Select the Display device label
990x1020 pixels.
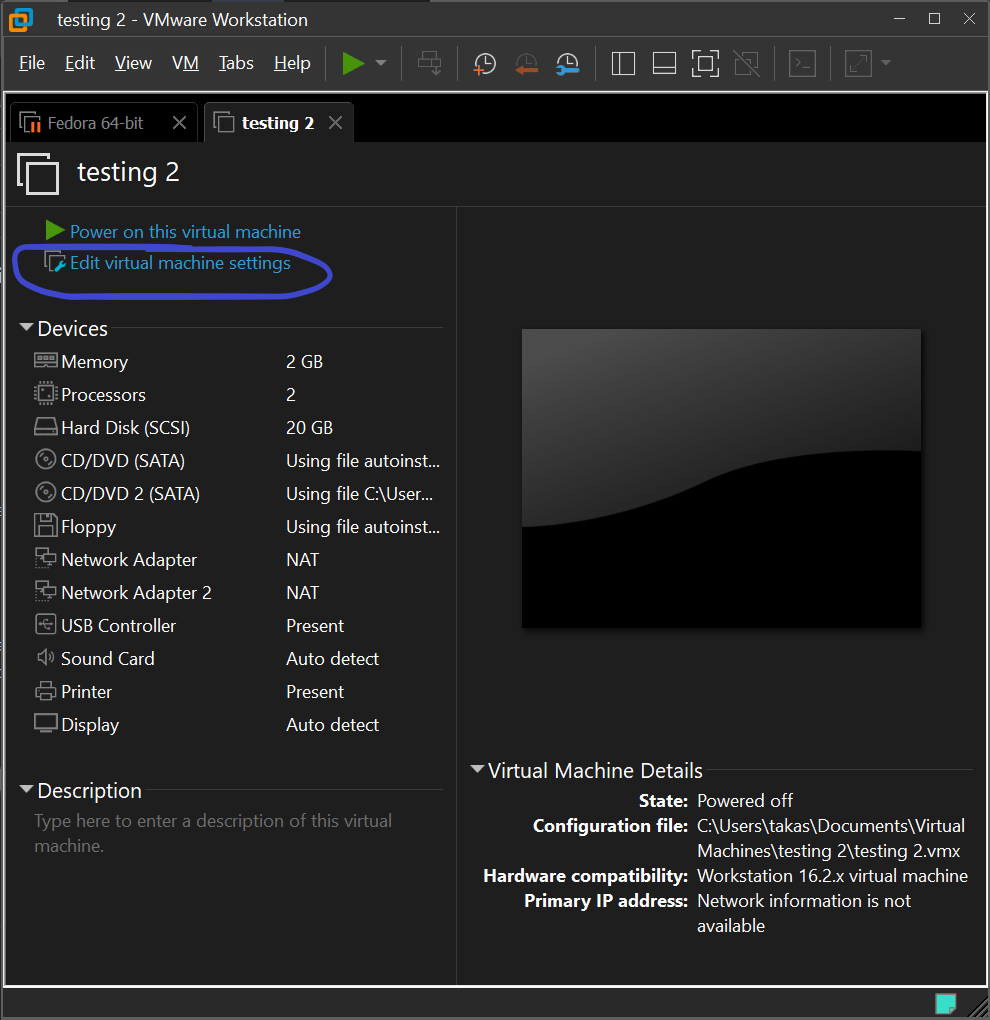[90, 725]
